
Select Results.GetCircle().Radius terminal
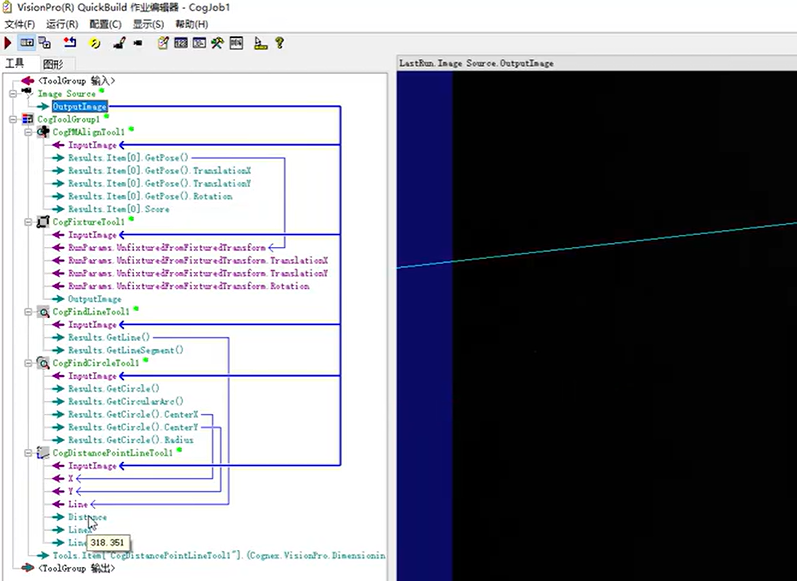click(x=131, y=440)
